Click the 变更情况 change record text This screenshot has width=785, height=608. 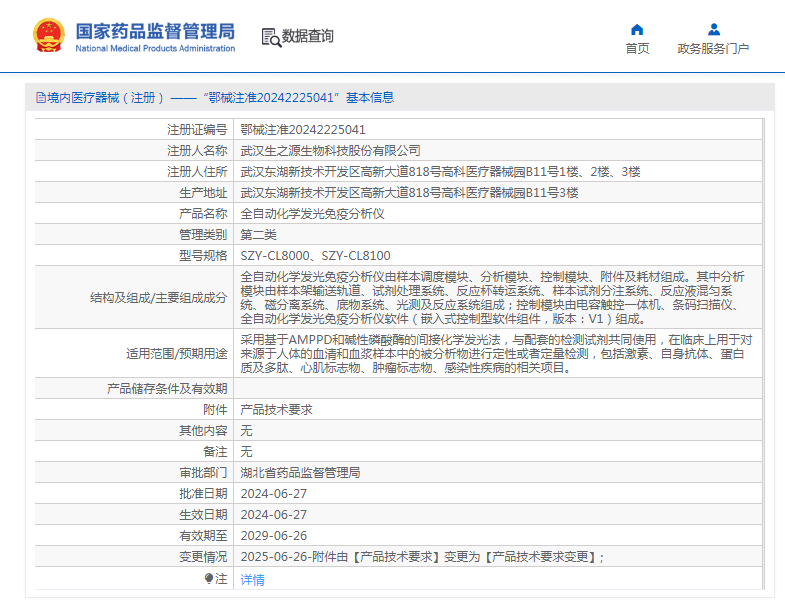point(423,557)
